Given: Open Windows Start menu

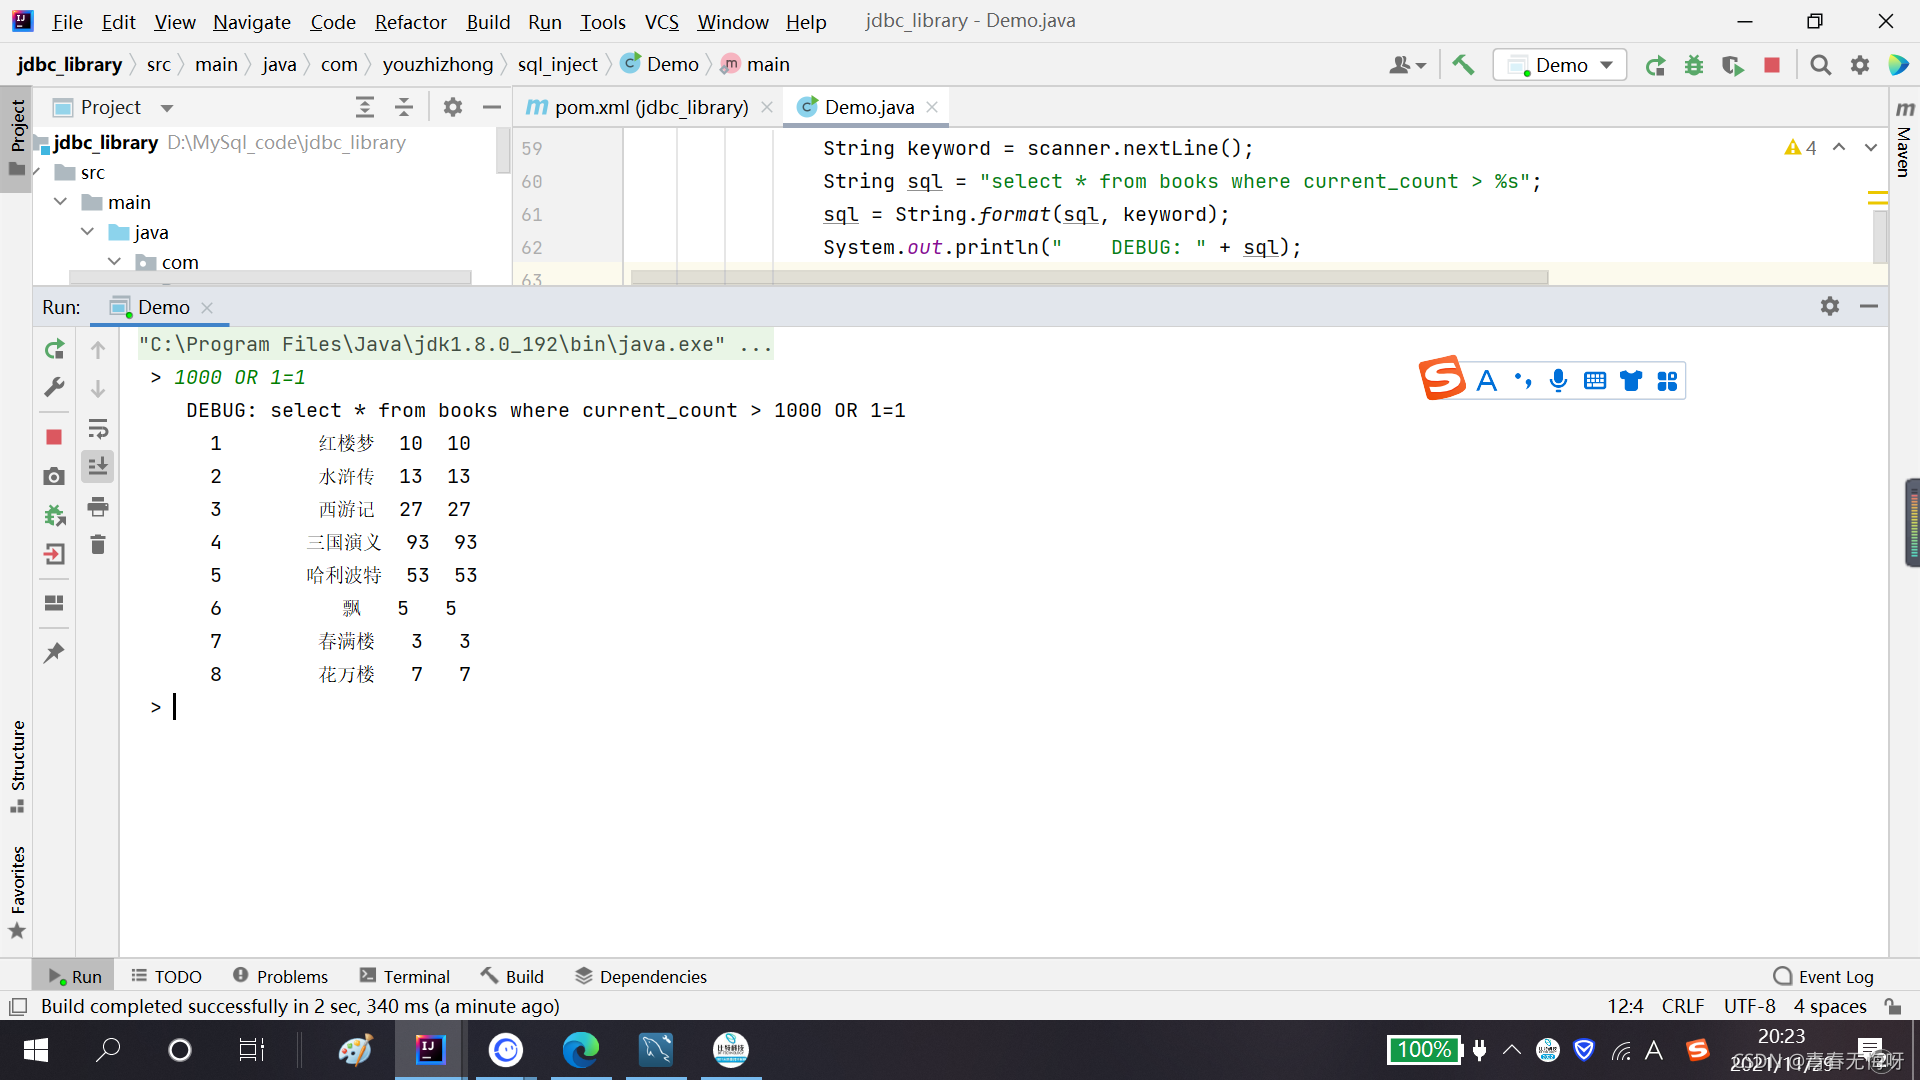Looking at the screenshot, I should tap(36, 1050).
